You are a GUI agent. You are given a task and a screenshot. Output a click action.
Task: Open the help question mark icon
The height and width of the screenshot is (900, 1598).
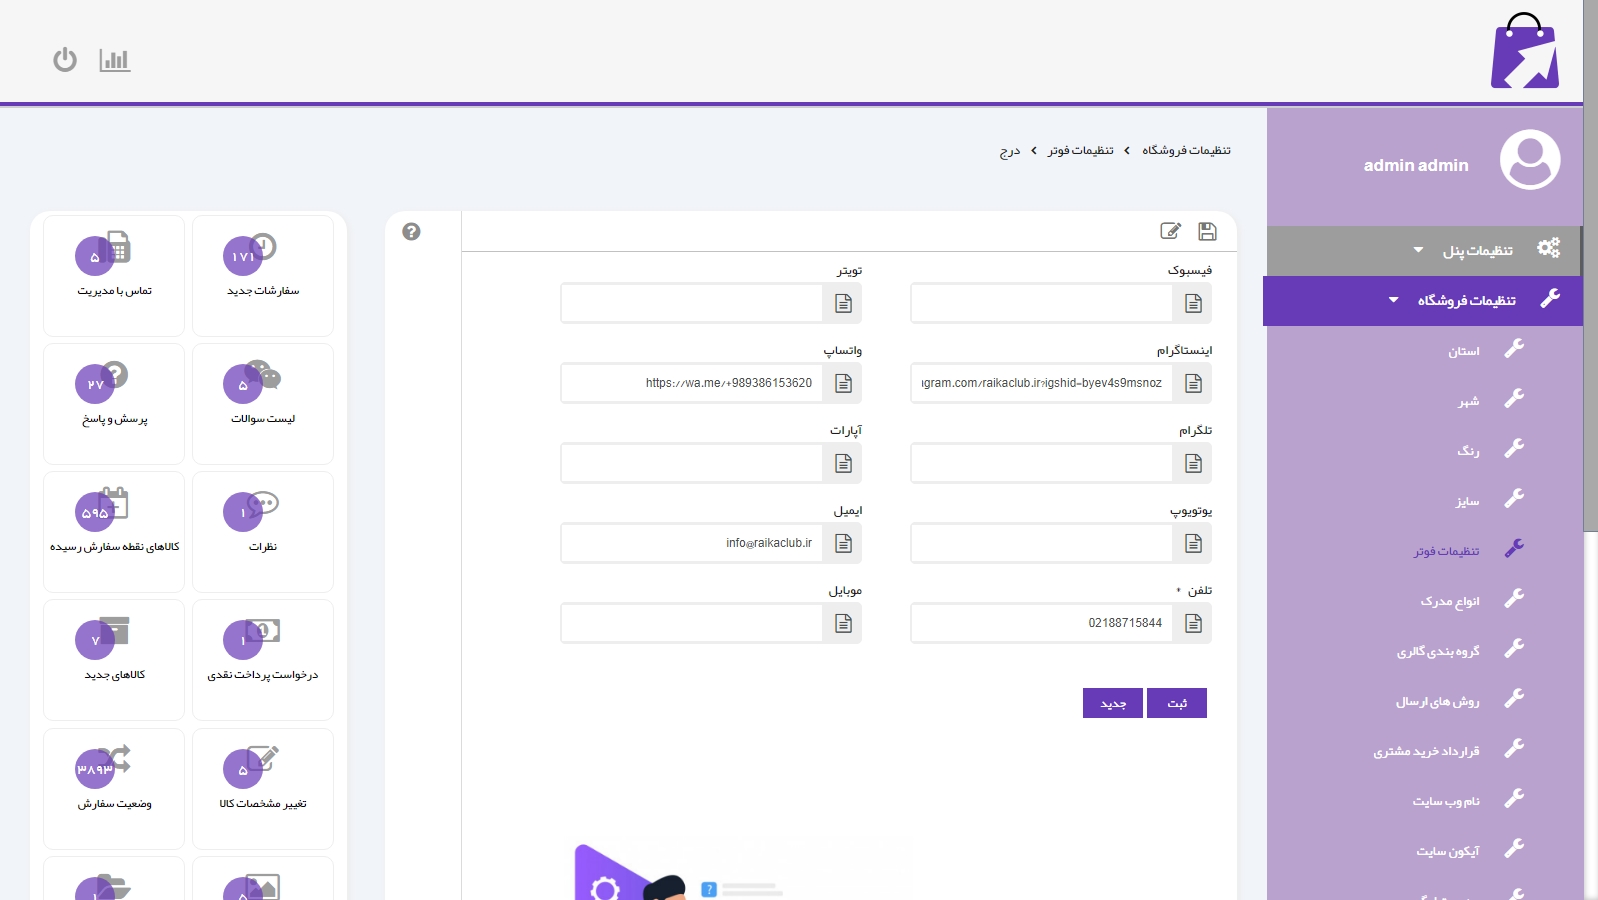[x=411, y=232]
